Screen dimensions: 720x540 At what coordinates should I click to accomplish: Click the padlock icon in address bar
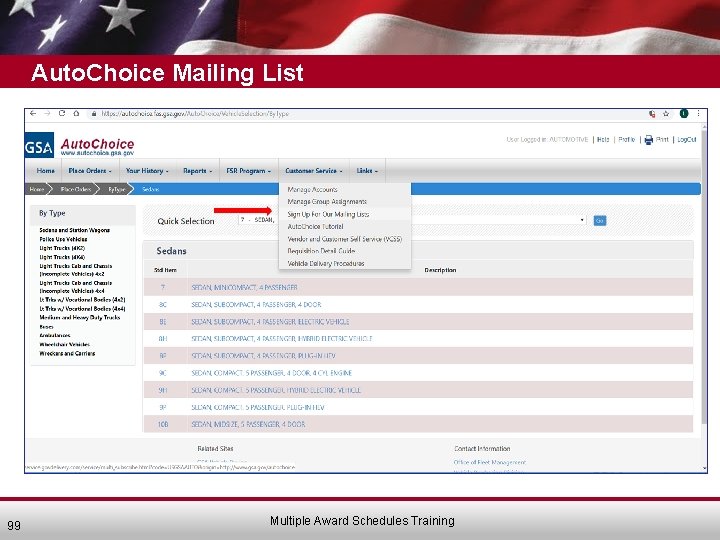click(x=94, y=114)
